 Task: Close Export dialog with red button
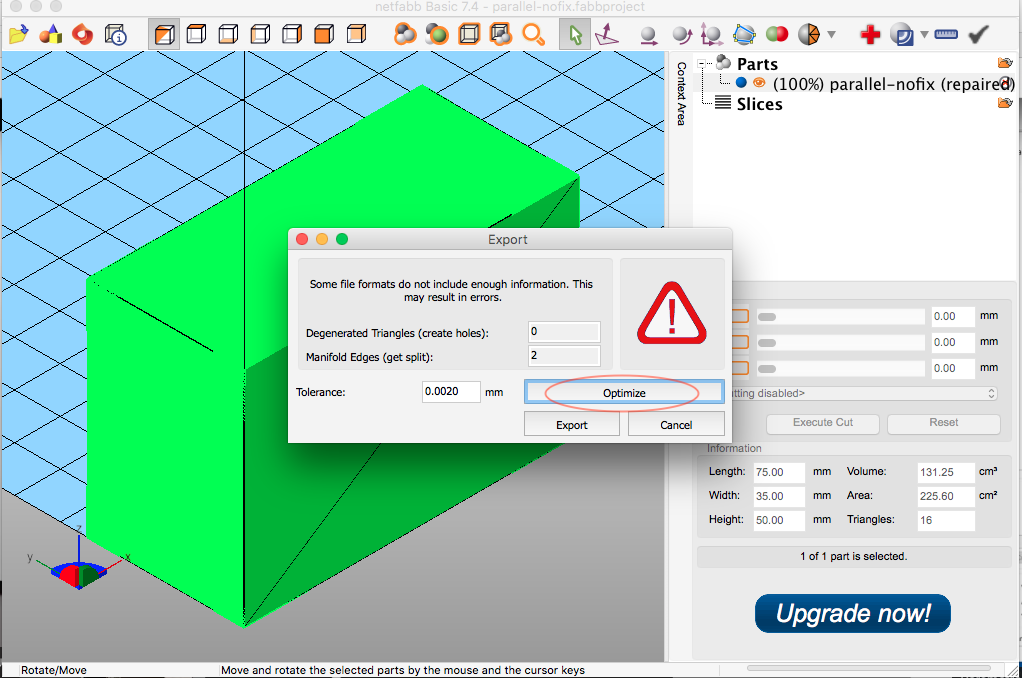click(302, 239)
